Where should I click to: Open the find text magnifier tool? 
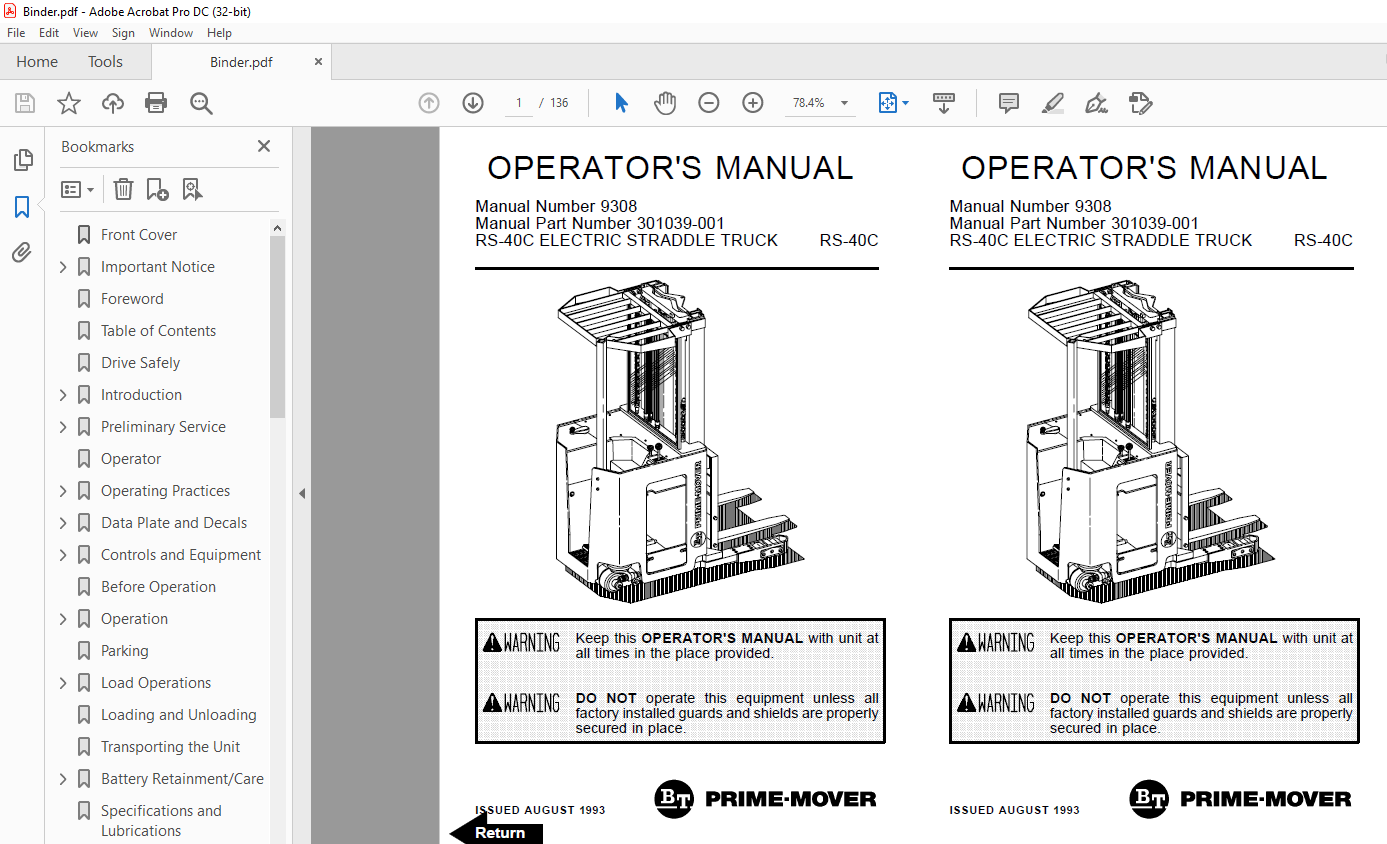click(201, 103)
